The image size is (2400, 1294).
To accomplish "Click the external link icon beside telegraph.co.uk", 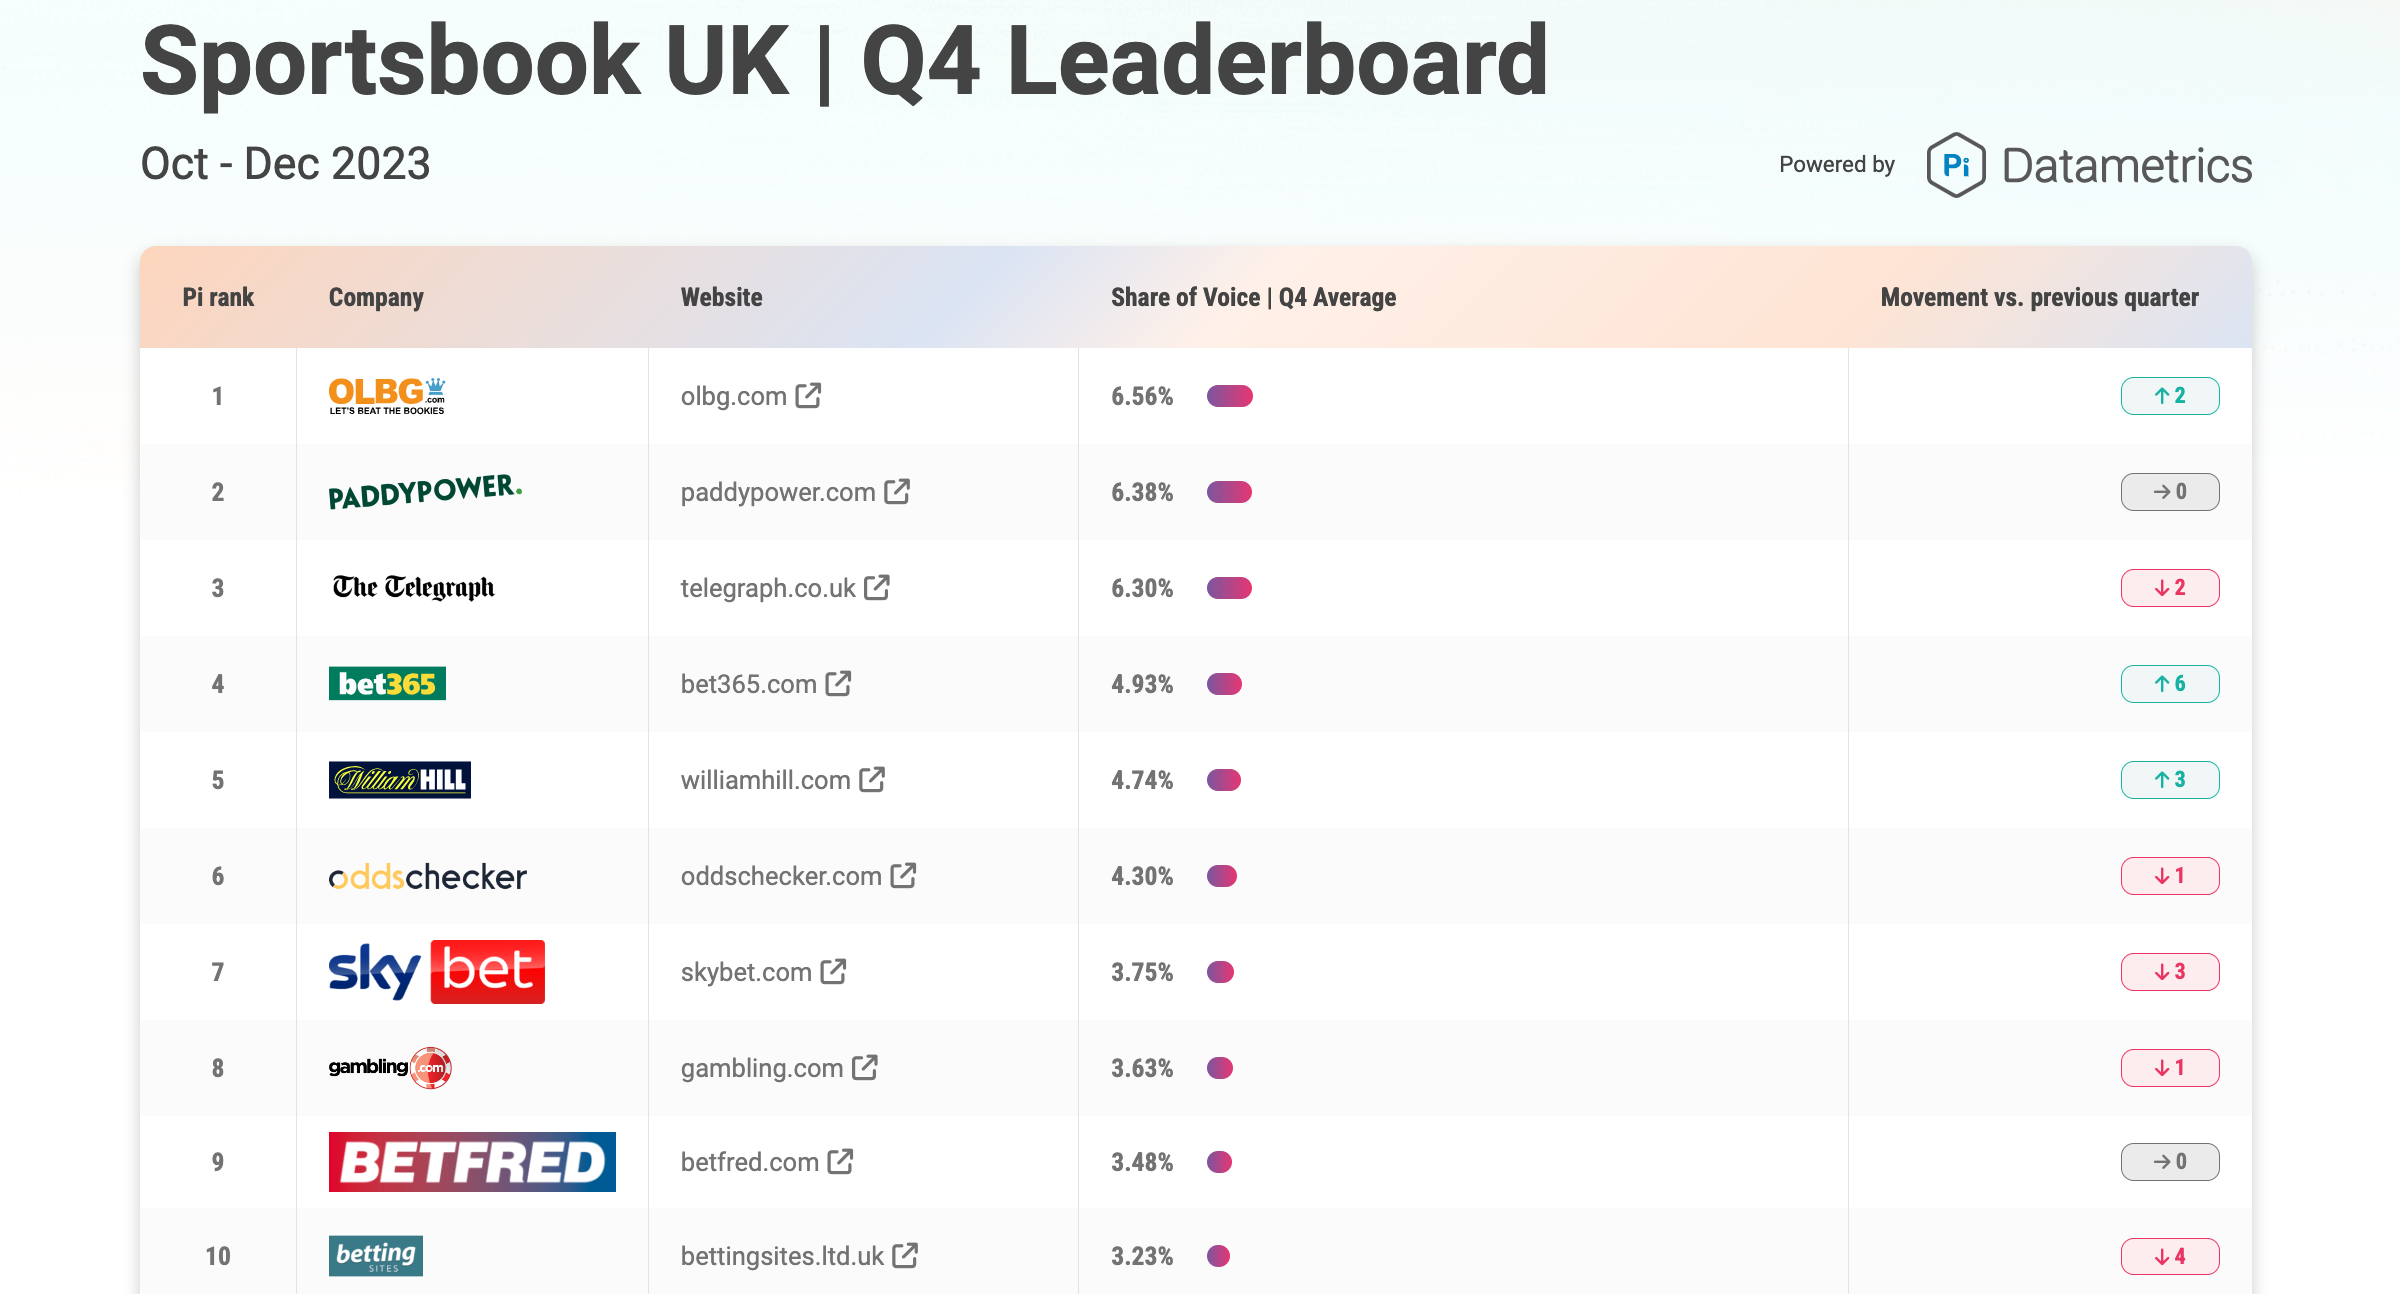I will tap(877, 588).
